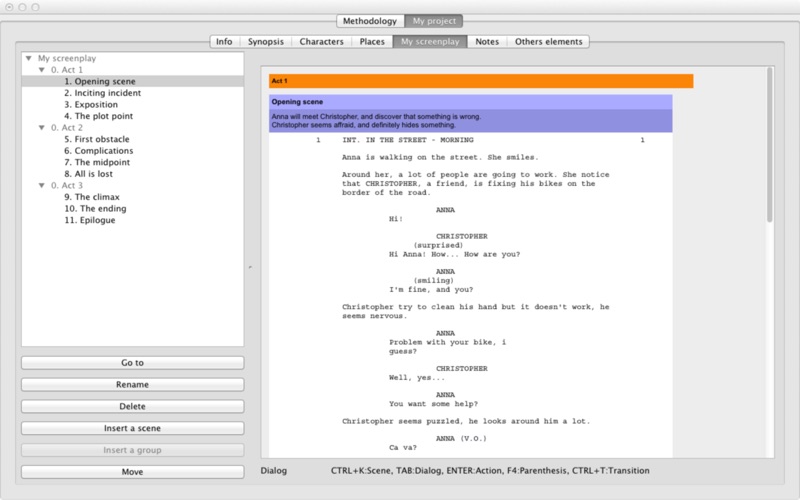Click the Move button

click(133, 472)
